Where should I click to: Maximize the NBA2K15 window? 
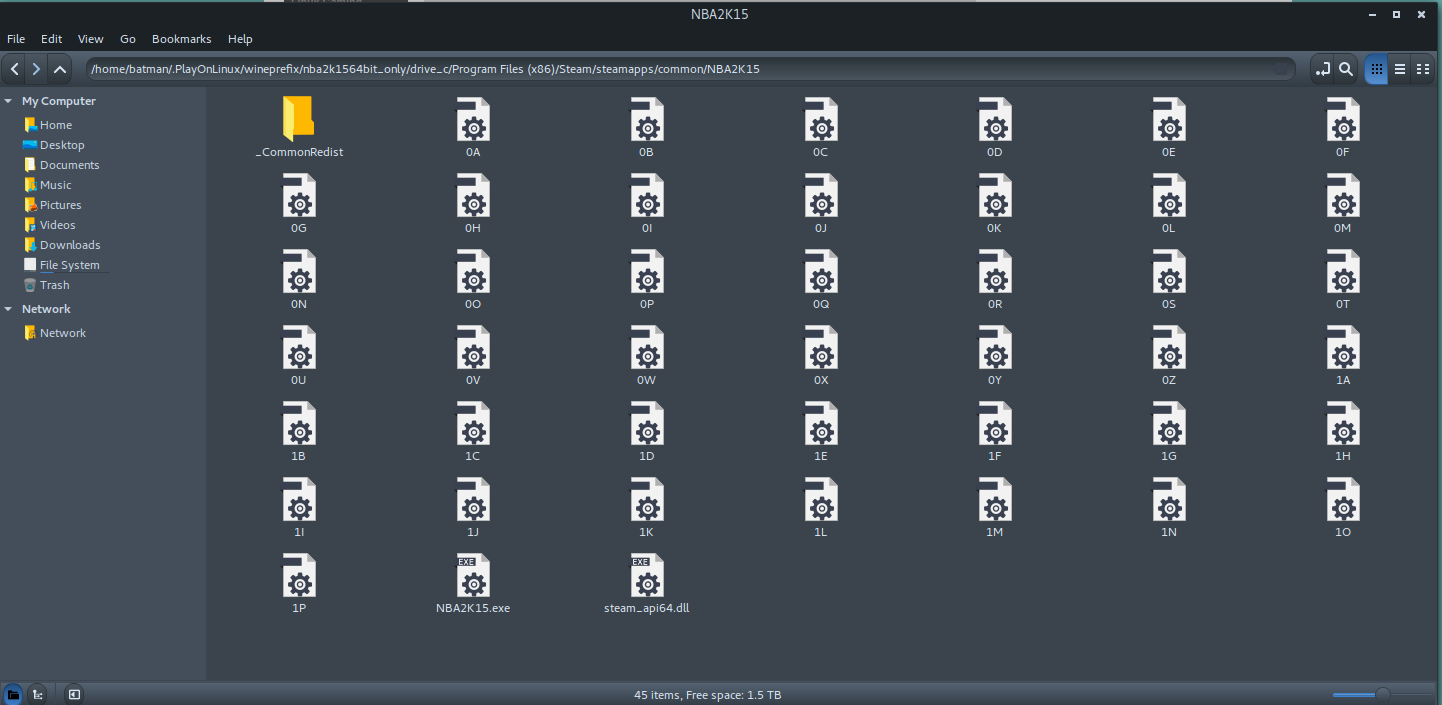point(1396,14)
